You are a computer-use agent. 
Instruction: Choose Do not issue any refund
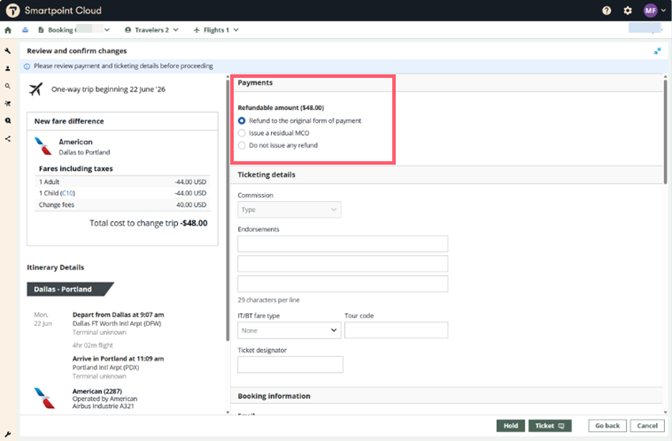coord(242,146)
